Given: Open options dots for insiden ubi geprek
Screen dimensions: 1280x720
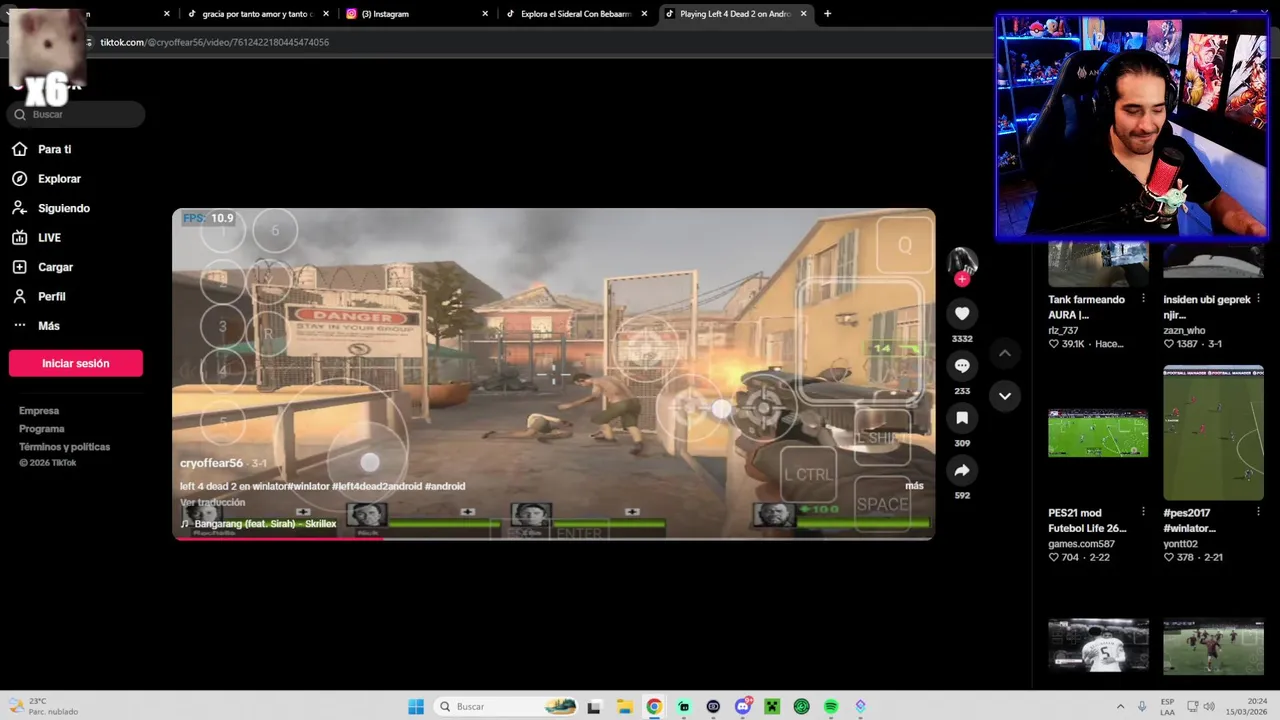Looking at the screenshot, I should (1258, 299).
